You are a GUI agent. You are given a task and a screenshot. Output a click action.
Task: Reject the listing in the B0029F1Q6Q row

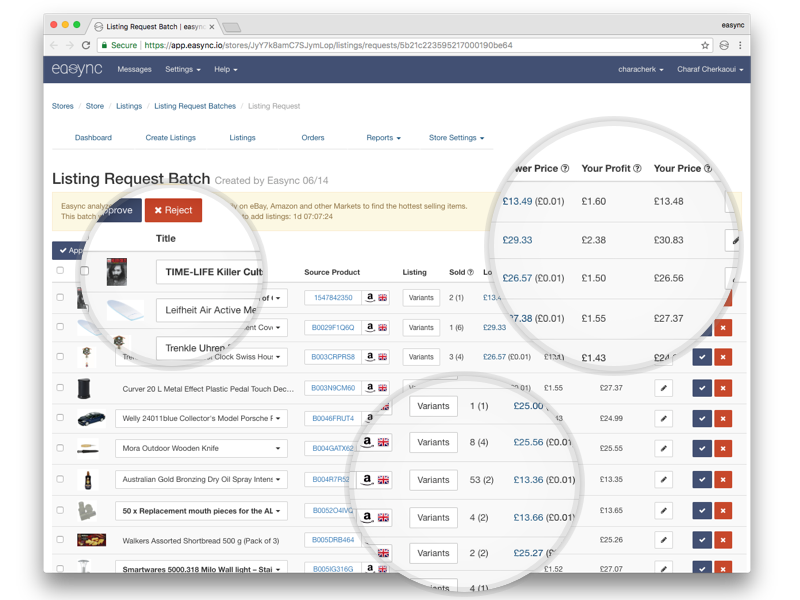coord(723,328)
